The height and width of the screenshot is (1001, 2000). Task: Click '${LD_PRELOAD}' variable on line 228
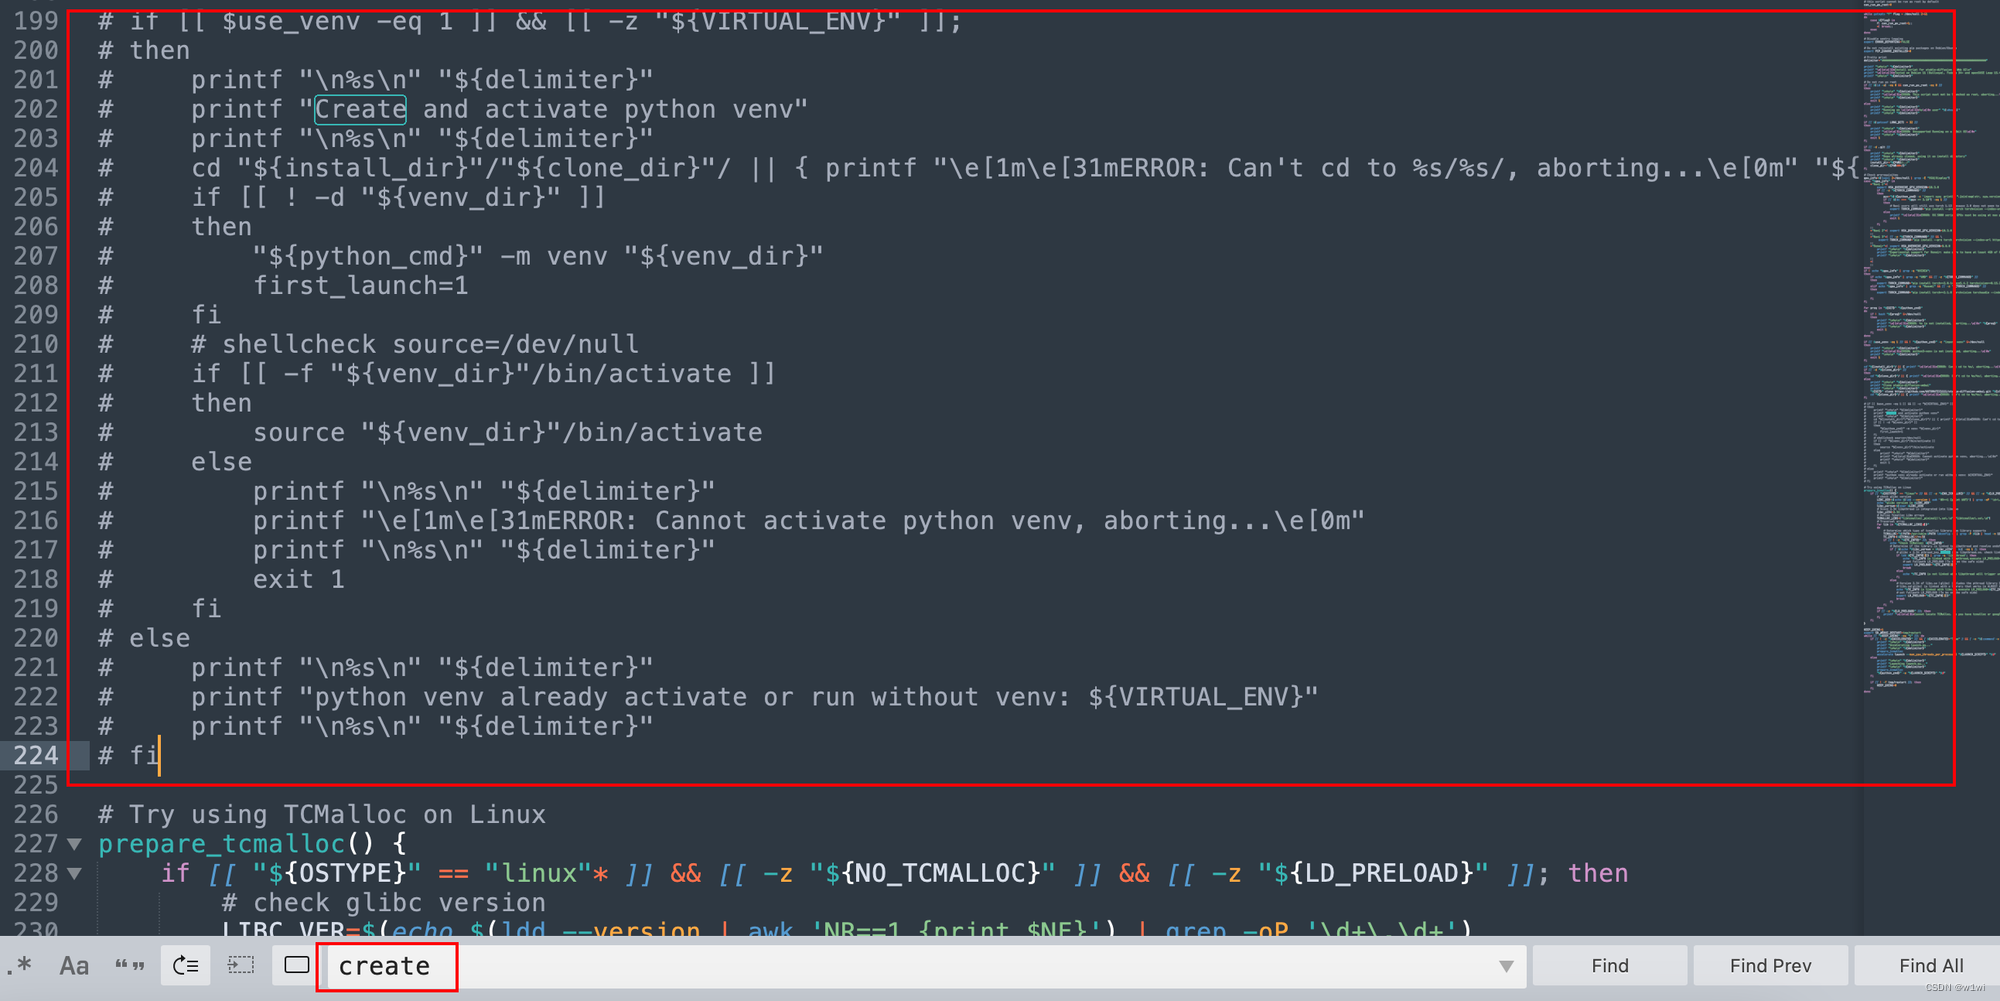coord(1381,873)
